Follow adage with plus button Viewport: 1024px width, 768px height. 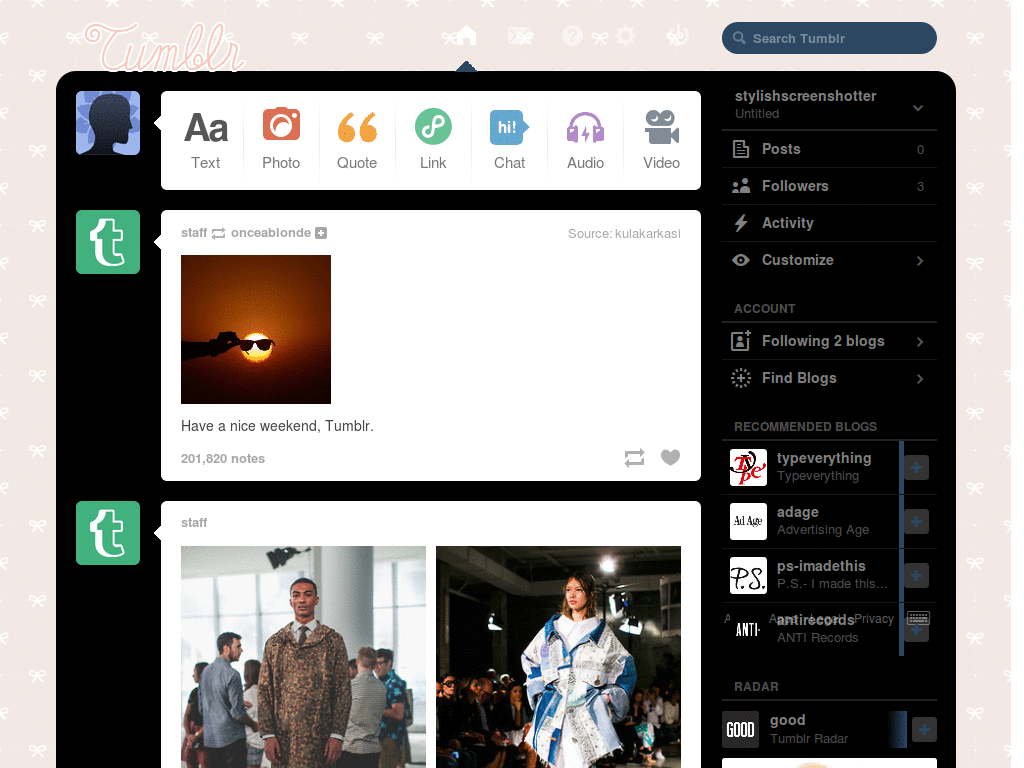tap(916, 522)
